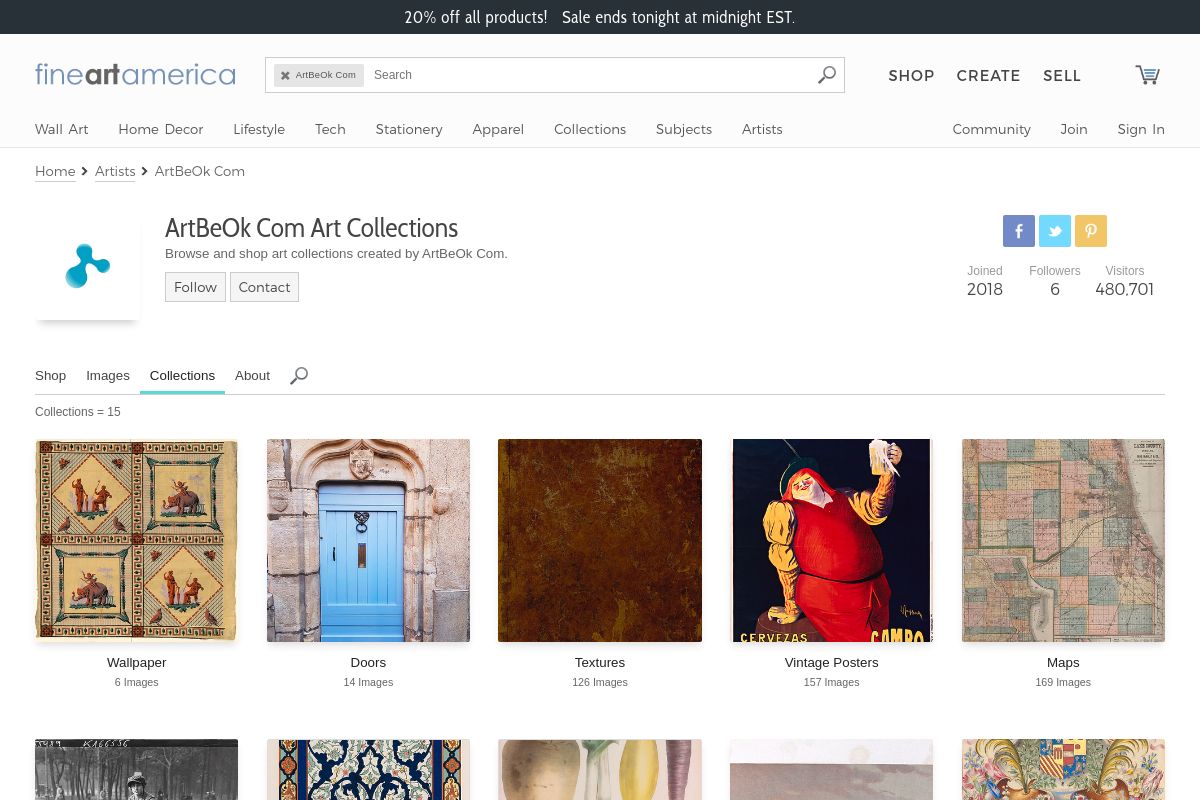
Task: Click the '169 Images' count under Maps
Action: 1063,683
